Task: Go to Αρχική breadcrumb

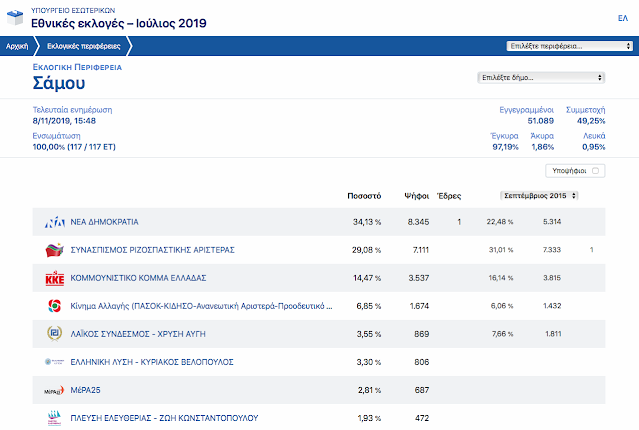Action: 17,46
